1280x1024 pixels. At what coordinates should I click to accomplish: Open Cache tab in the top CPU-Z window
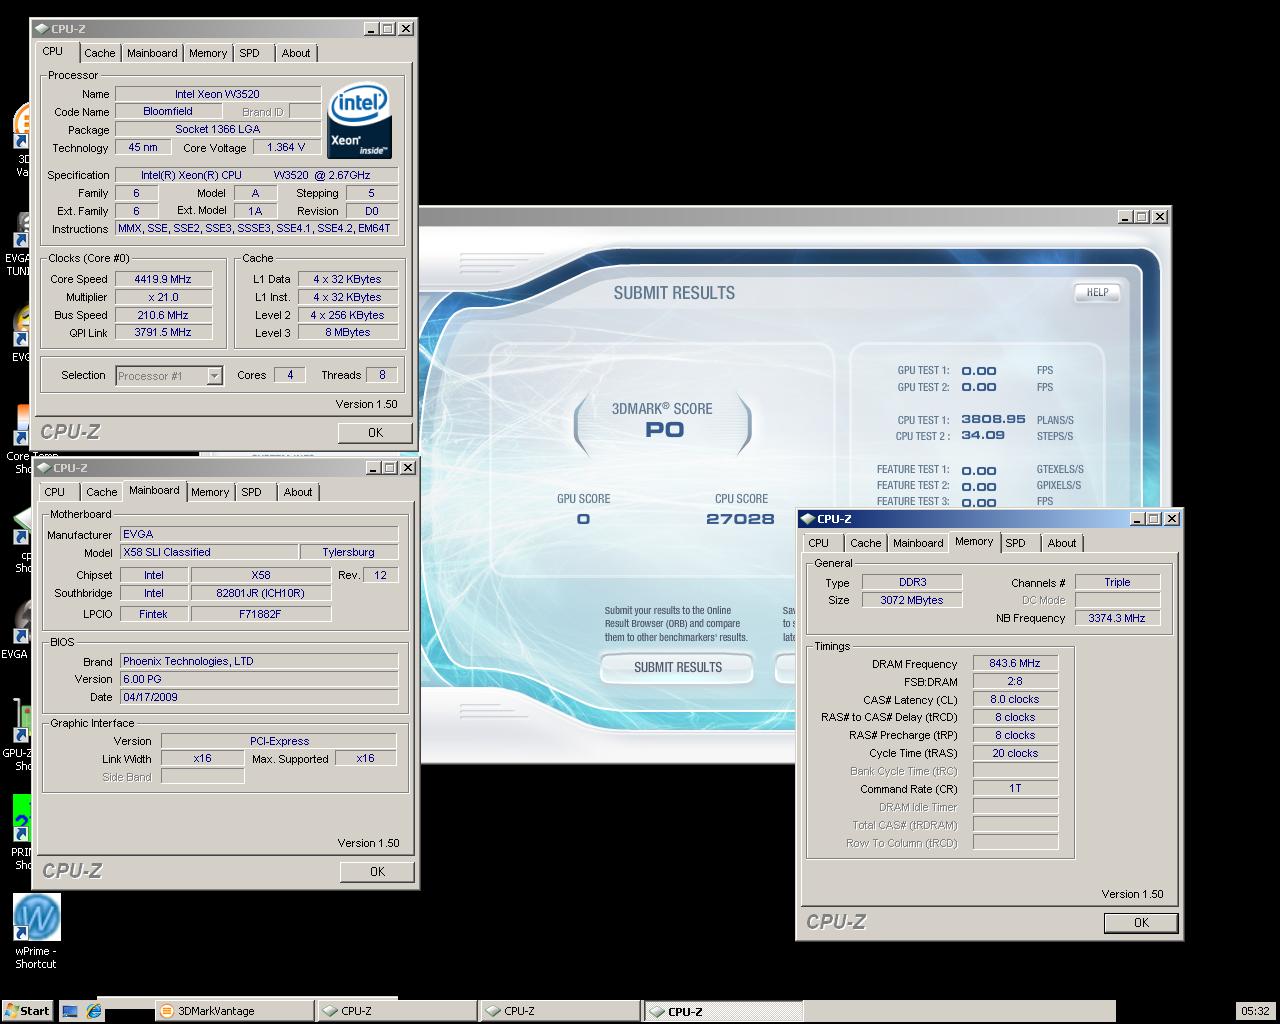pyautogui.click(x=99, y=53)
